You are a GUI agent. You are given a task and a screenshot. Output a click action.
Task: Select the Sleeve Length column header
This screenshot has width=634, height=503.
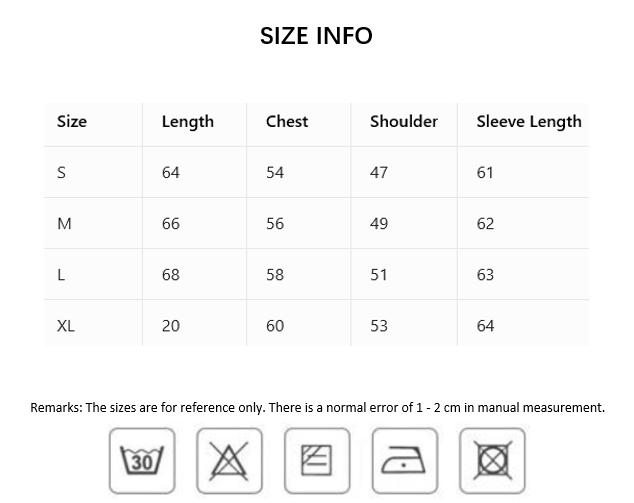pyautogui.click(x=529, y=122)
